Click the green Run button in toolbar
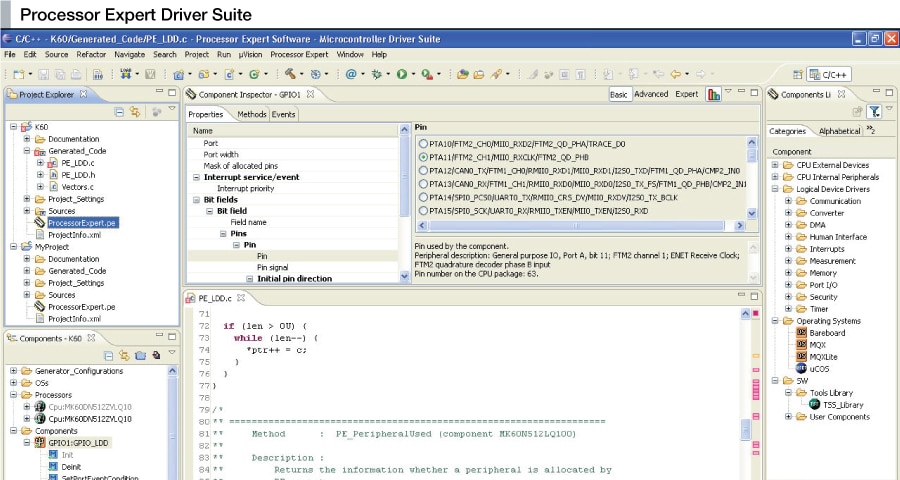900x480 pixels. click(401, 74)
